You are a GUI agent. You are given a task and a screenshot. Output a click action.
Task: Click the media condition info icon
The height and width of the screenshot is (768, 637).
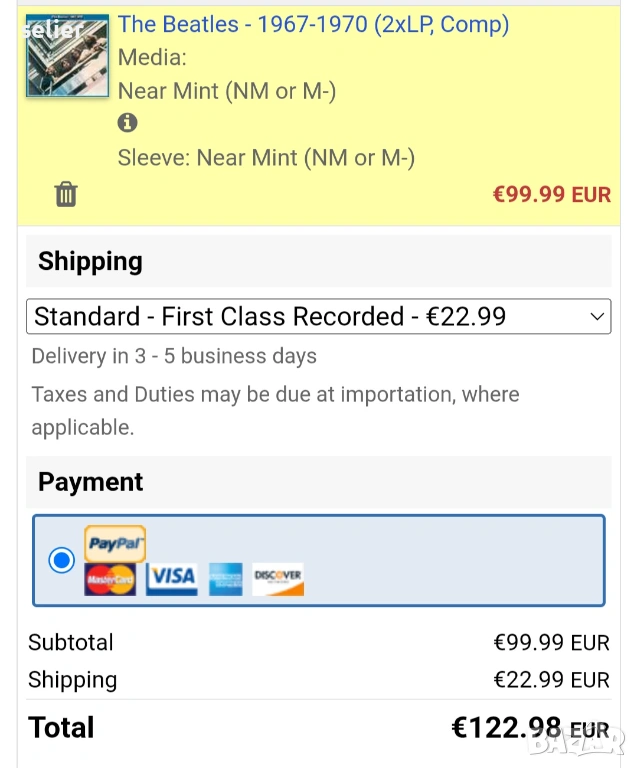127,123
